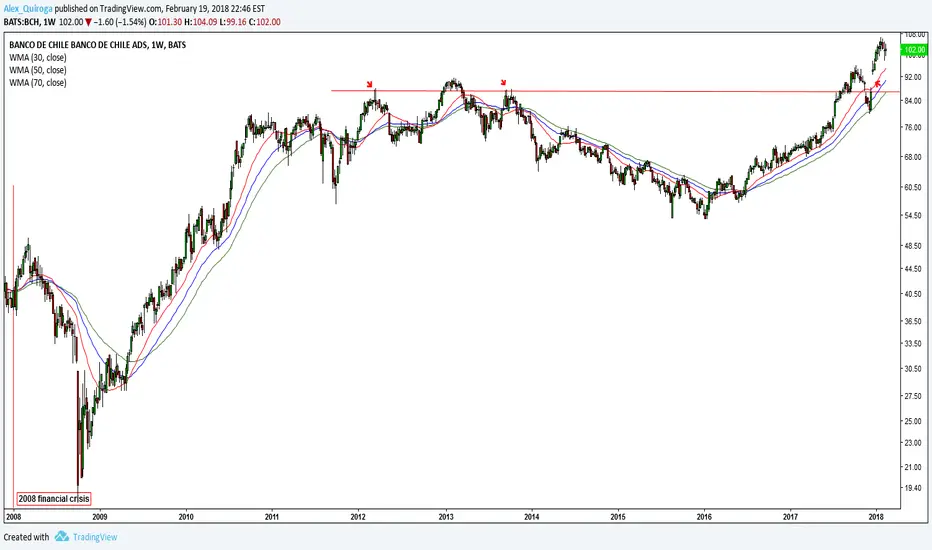Click the 60.50 price axis label

point(912,187)
